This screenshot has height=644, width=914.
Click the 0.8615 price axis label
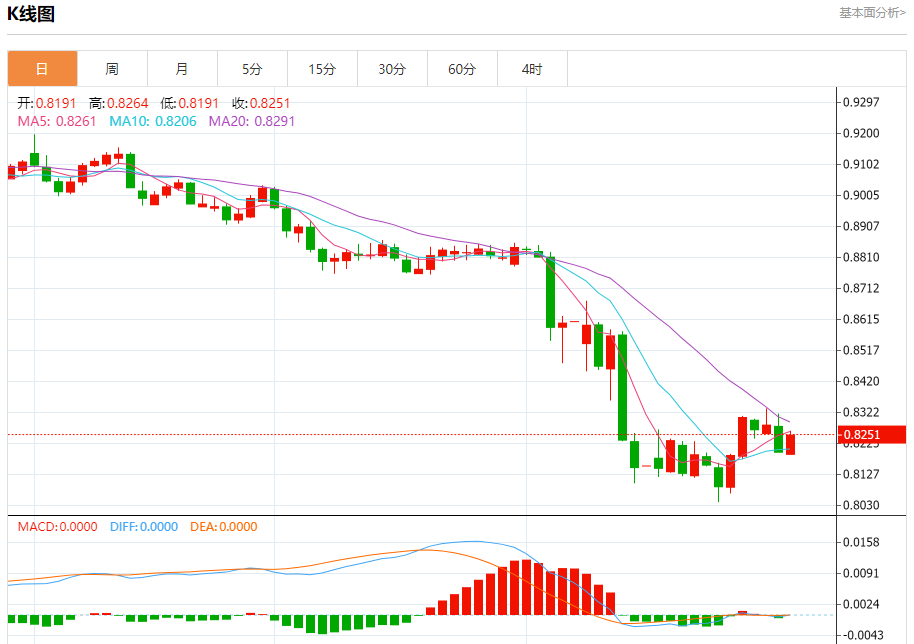pyautogui.click(x=861, y=319)
